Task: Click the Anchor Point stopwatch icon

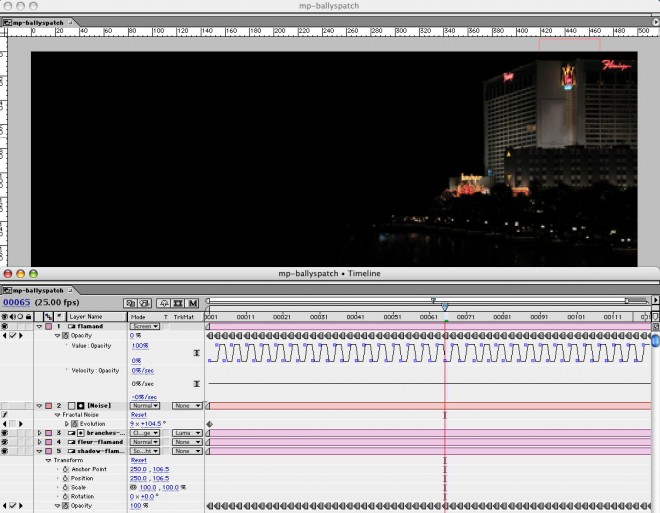Action: [65, 469]
